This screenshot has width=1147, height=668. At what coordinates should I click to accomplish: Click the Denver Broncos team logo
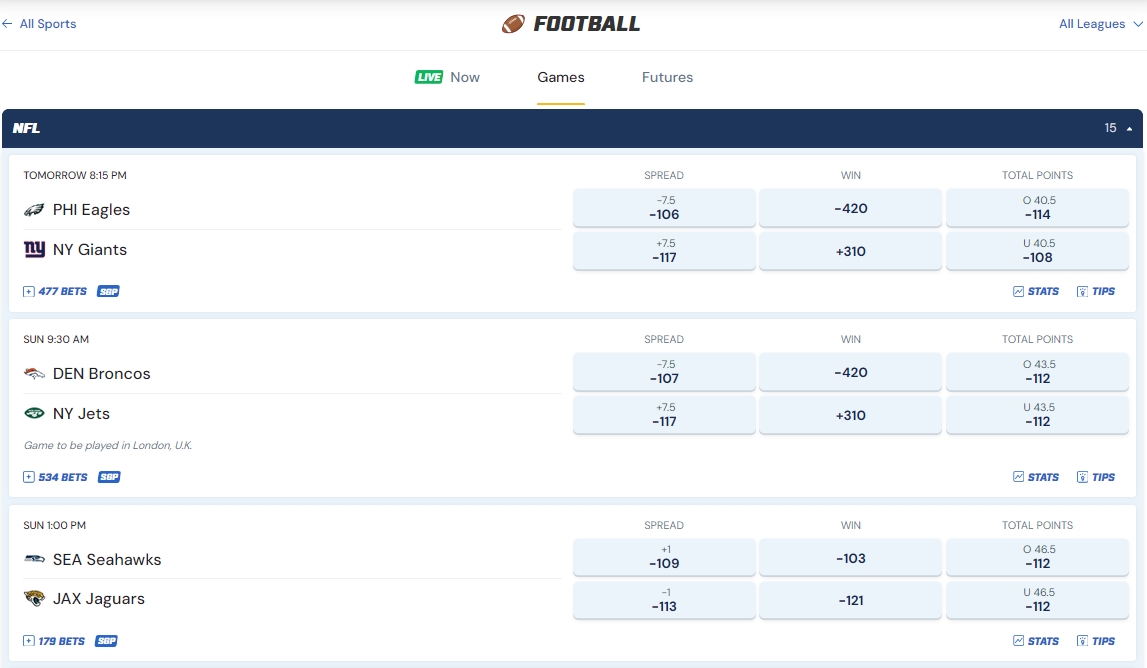pyautogui.click(x=34, y=374)
